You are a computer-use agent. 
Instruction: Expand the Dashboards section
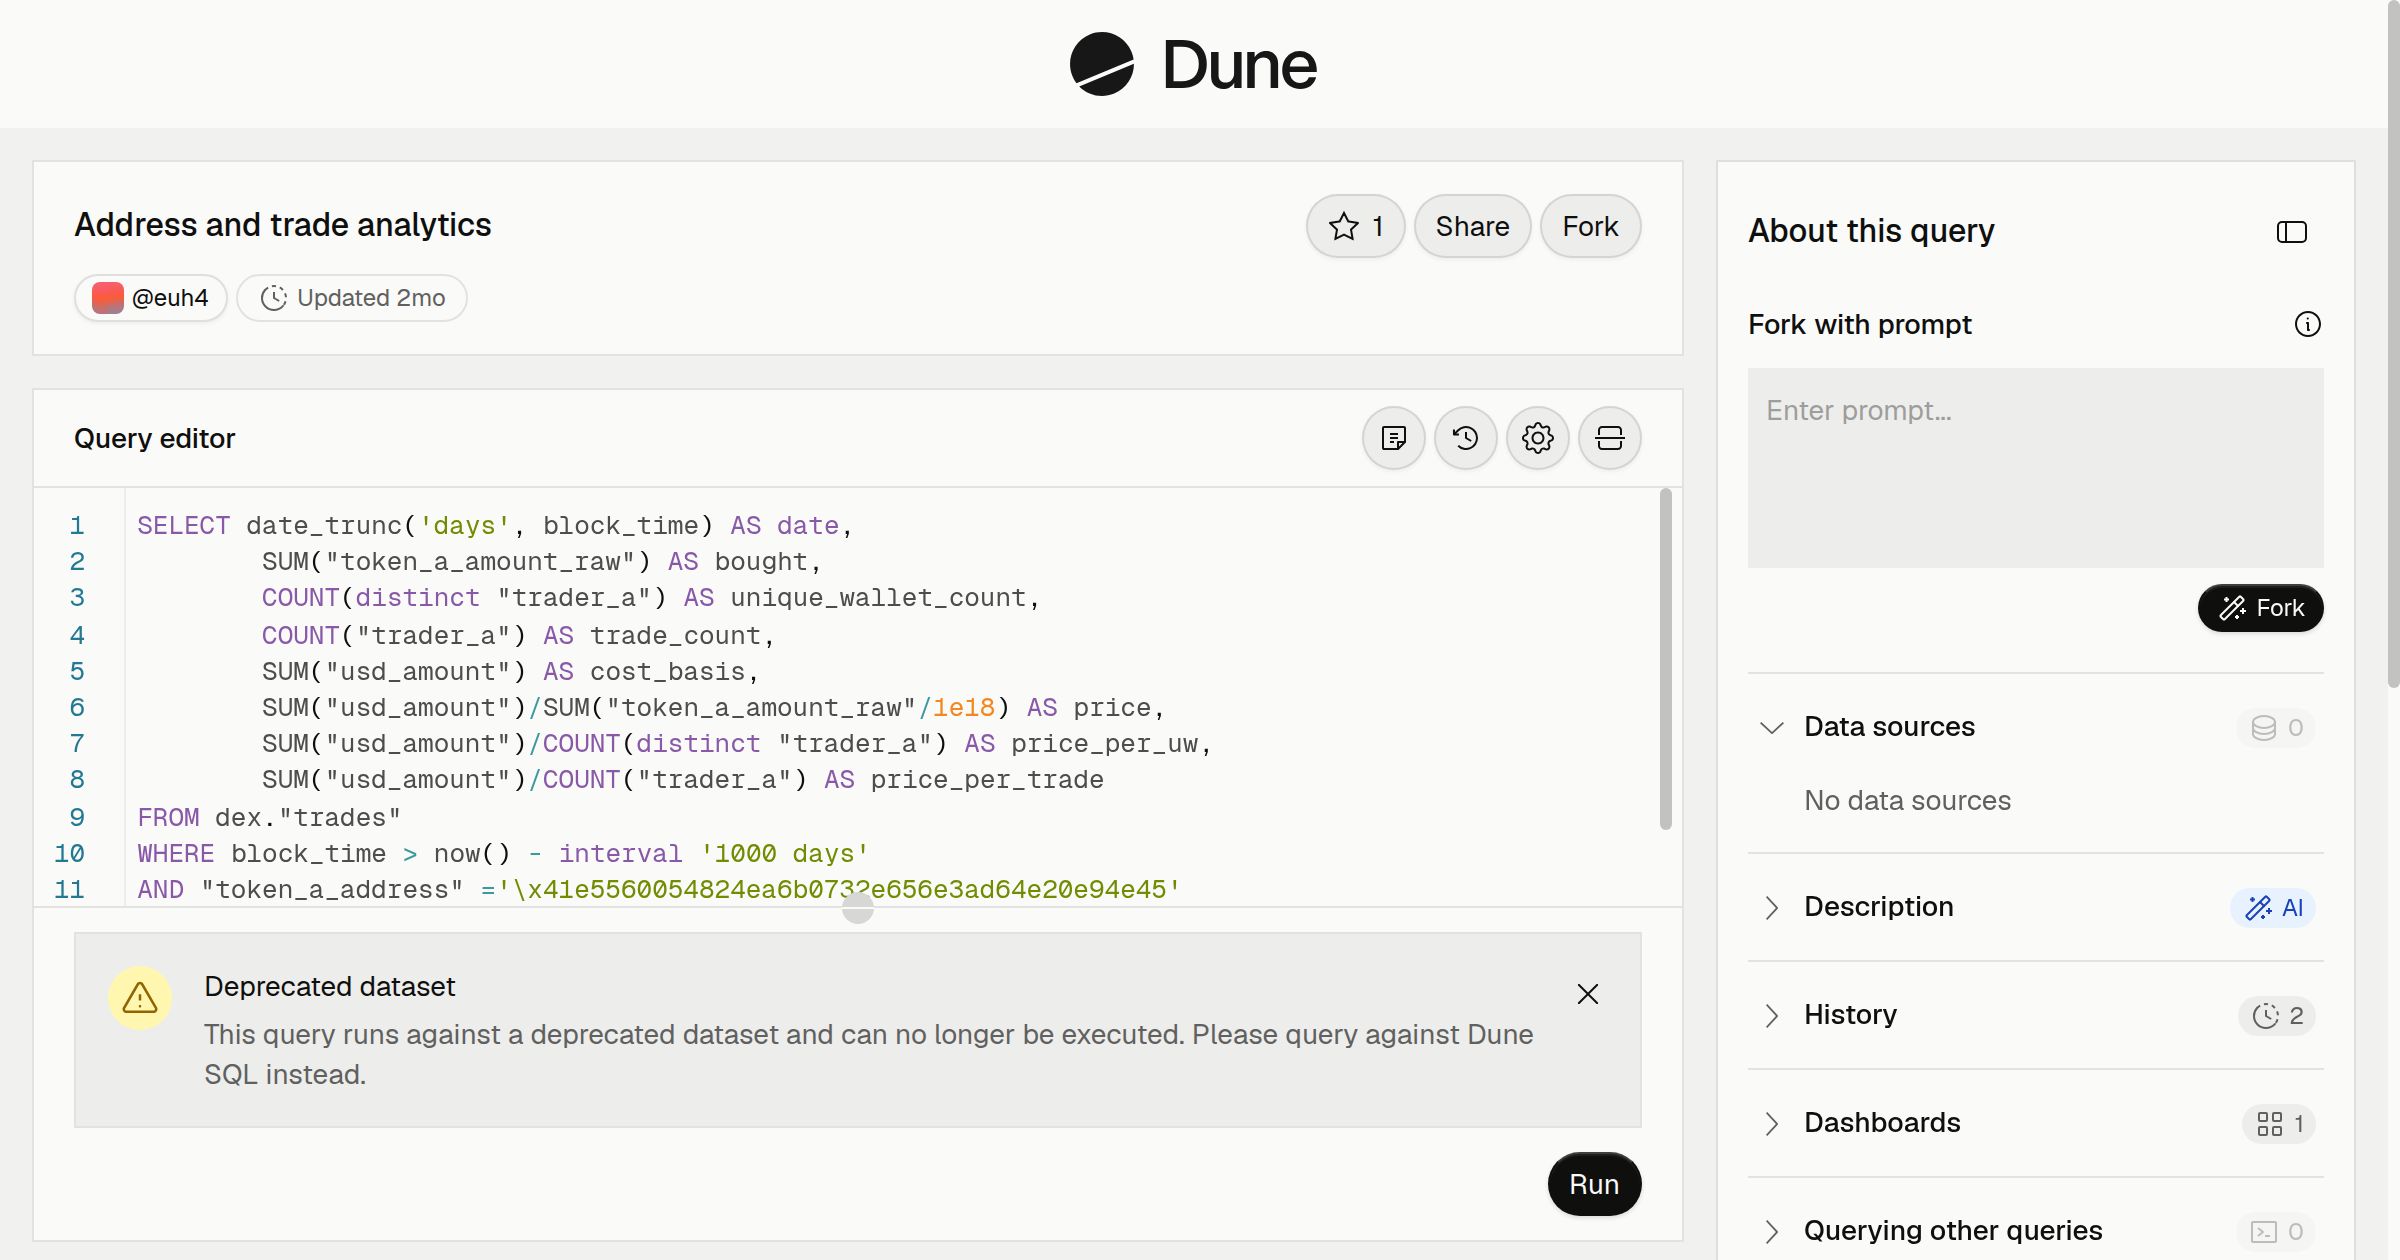pyautogui.click(x=1772, y=1123)
